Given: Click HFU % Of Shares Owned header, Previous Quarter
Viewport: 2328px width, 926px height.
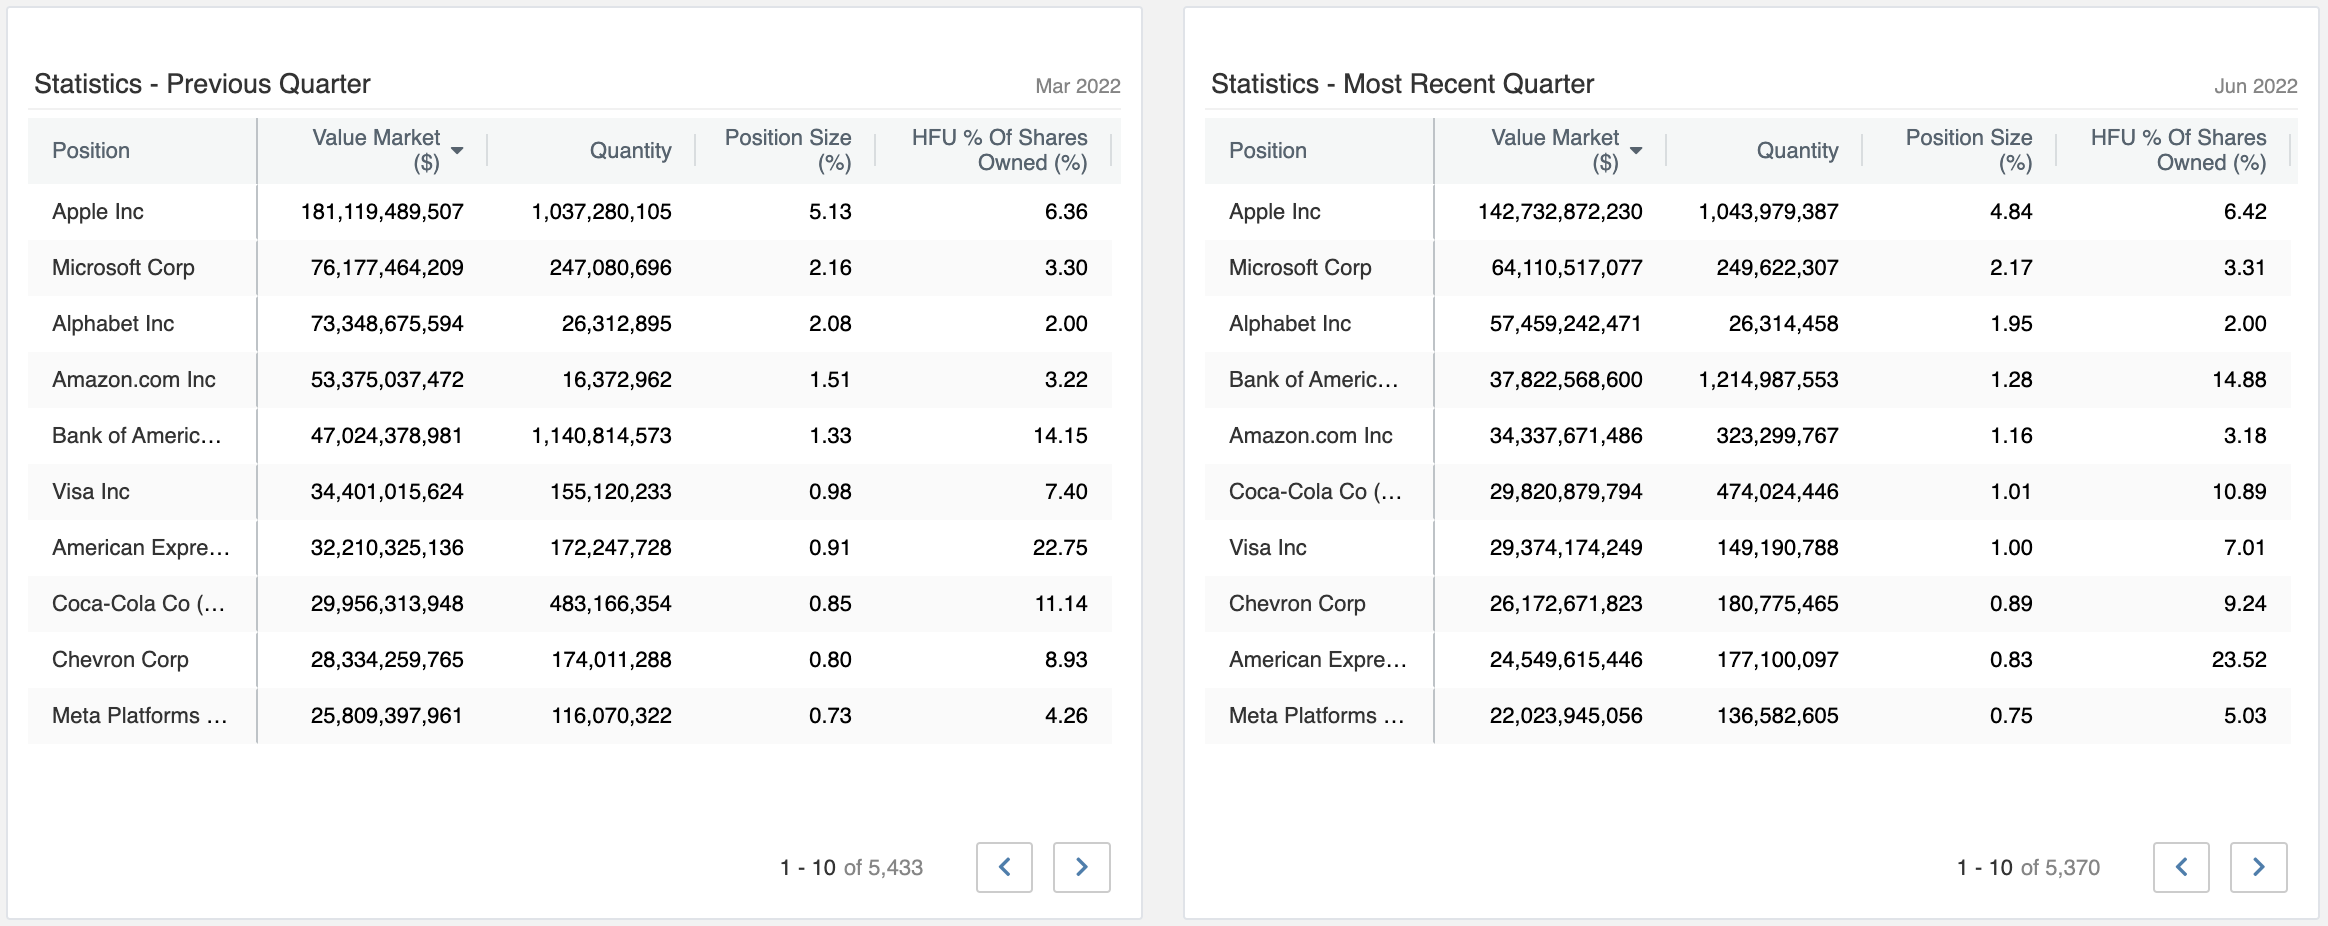Looking at the screenshot, I should point(999,150).
